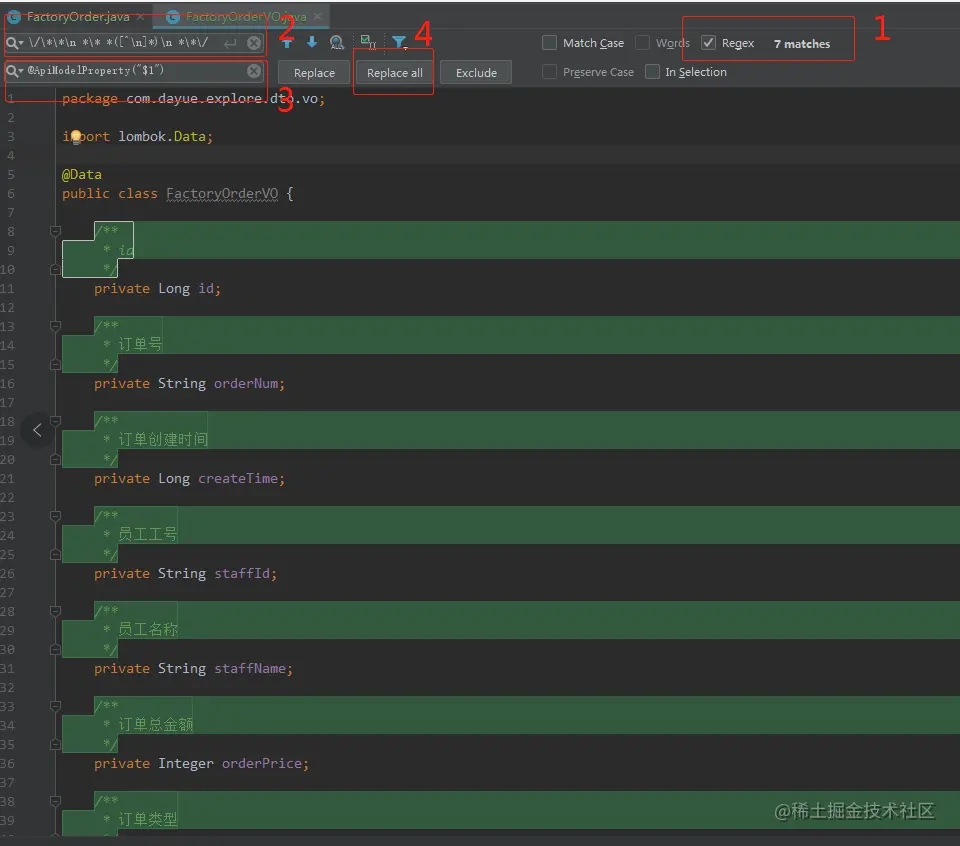Viewport: 960px width, 846px height.
Task: Clear the replacement text field
Action: point(254,71)
